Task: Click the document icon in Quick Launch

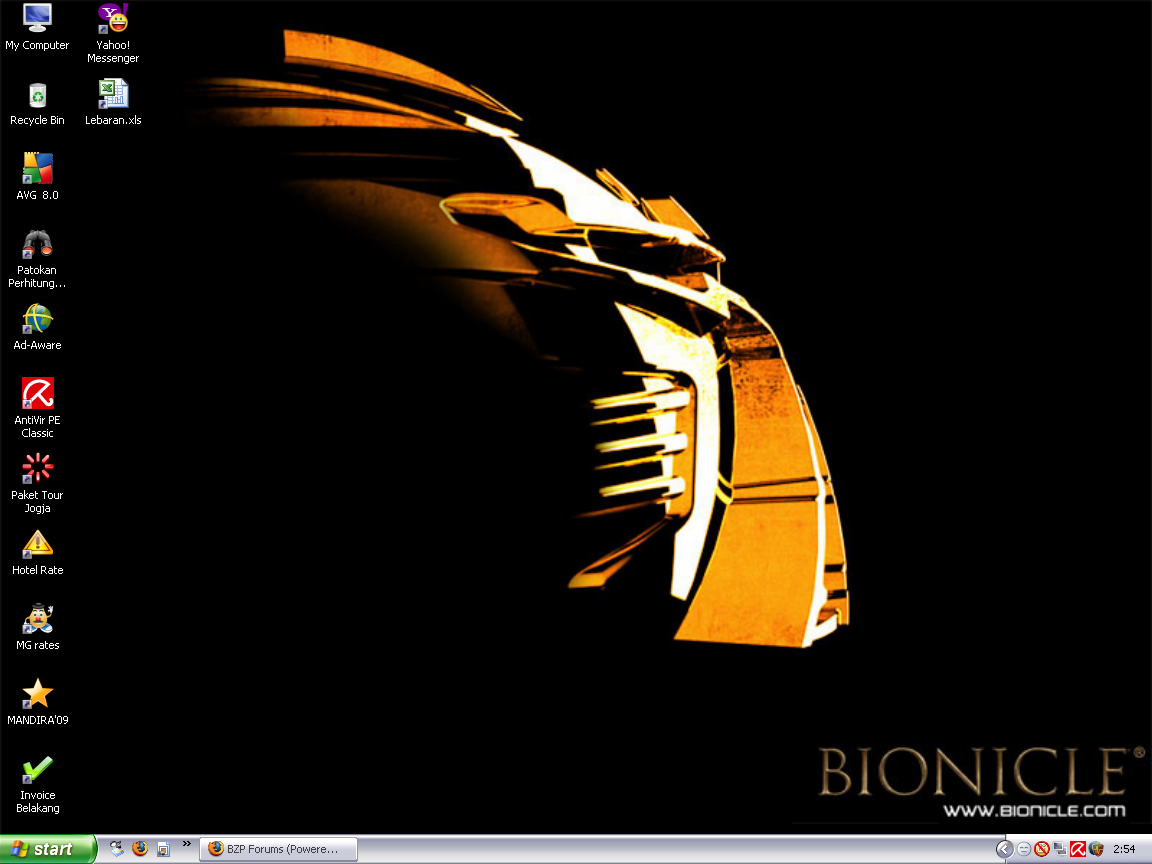Action: (x=163, y=849)
